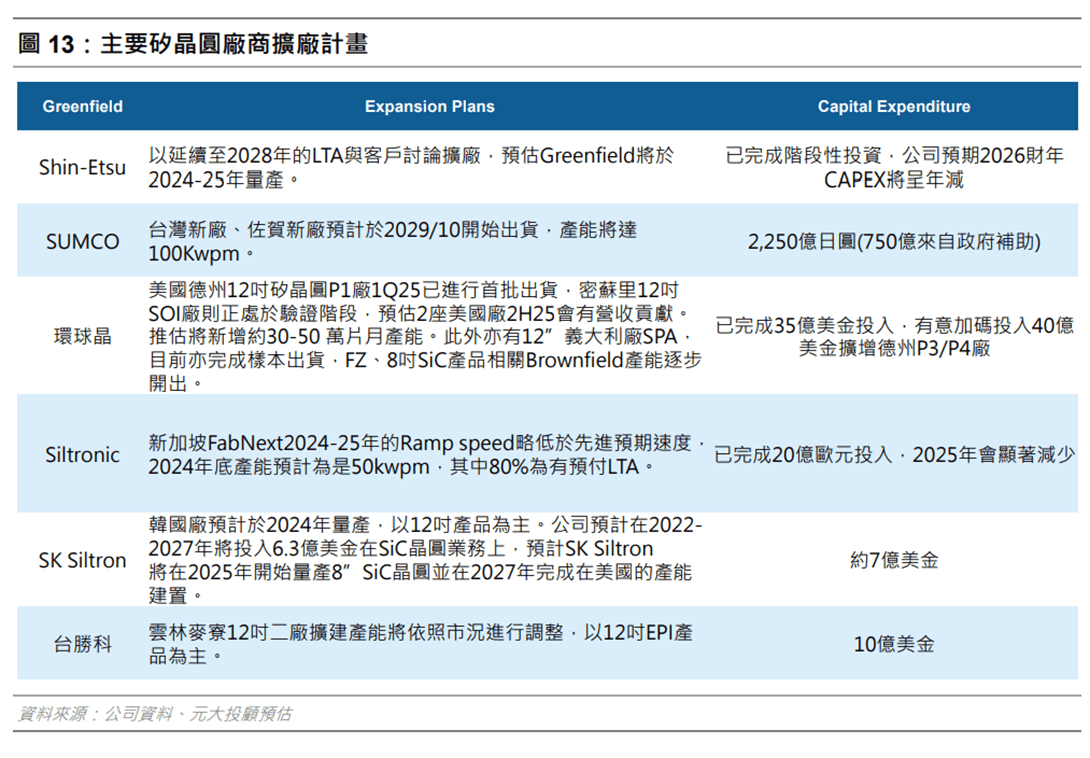Click SUMCO's 台灣新廠 expansion plan text
Screen dimensions: 1090x758
click(393, 242)
